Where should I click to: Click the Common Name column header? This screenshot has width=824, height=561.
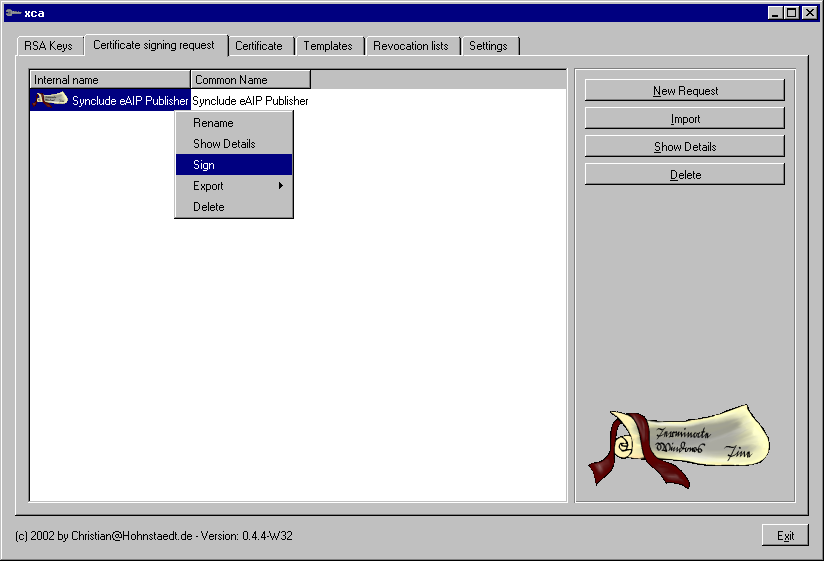pos(250,79)
